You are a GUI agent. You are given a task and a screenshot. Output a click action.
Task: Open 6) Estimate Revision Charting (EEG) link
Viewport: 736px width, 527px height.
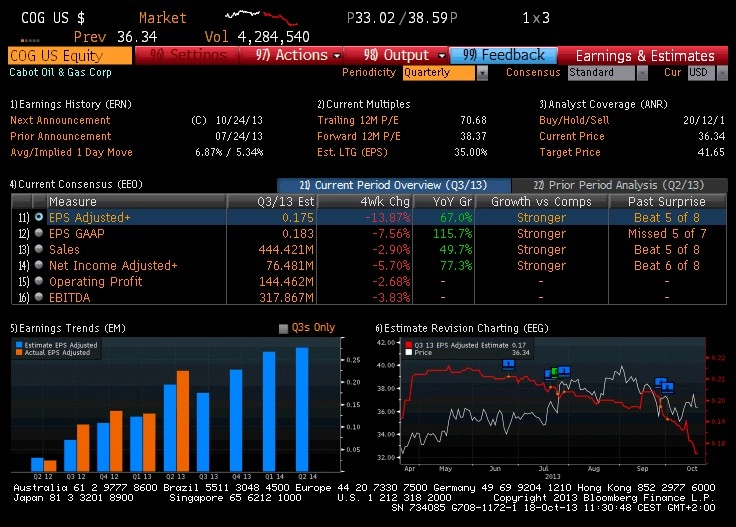(462, 328)
